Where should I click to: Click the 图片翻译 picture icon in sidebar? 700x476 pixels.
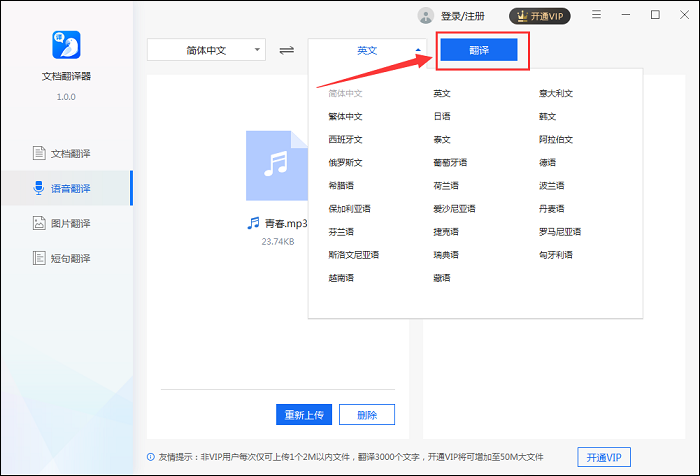click(39, 223)
